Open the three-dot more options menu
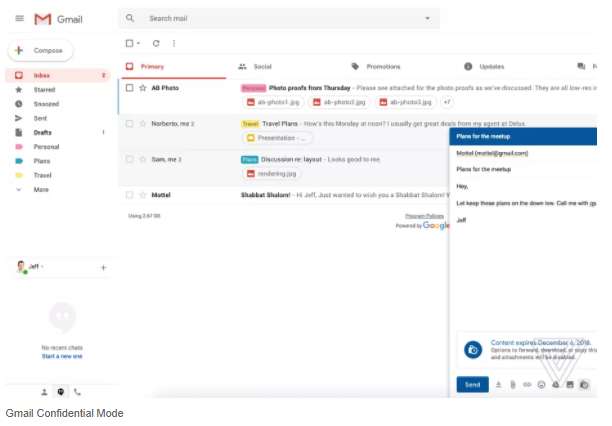 pyautogui.click(x=174, y=43)
